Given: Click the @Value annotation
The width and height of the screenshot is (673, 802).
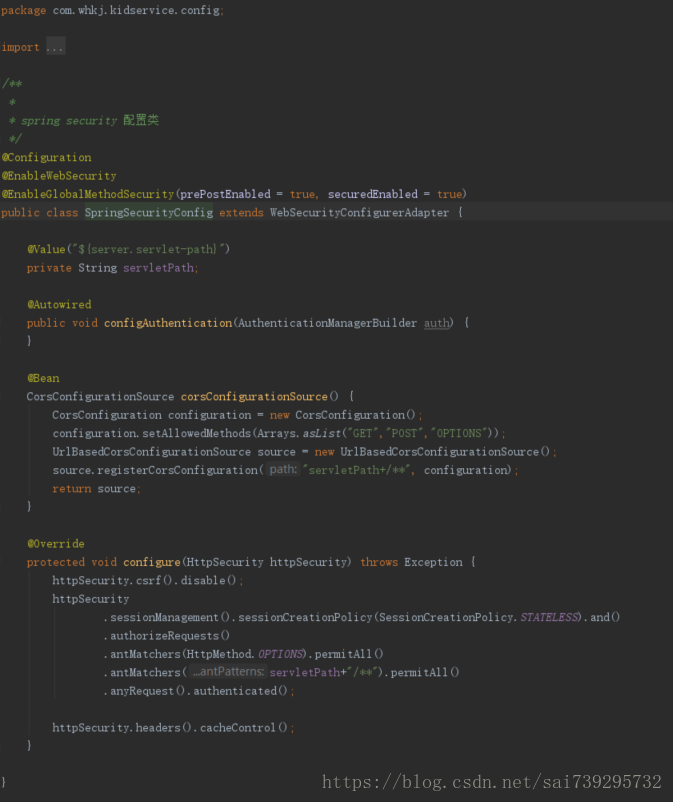Looking at the screenshot, I should point(47,249).
